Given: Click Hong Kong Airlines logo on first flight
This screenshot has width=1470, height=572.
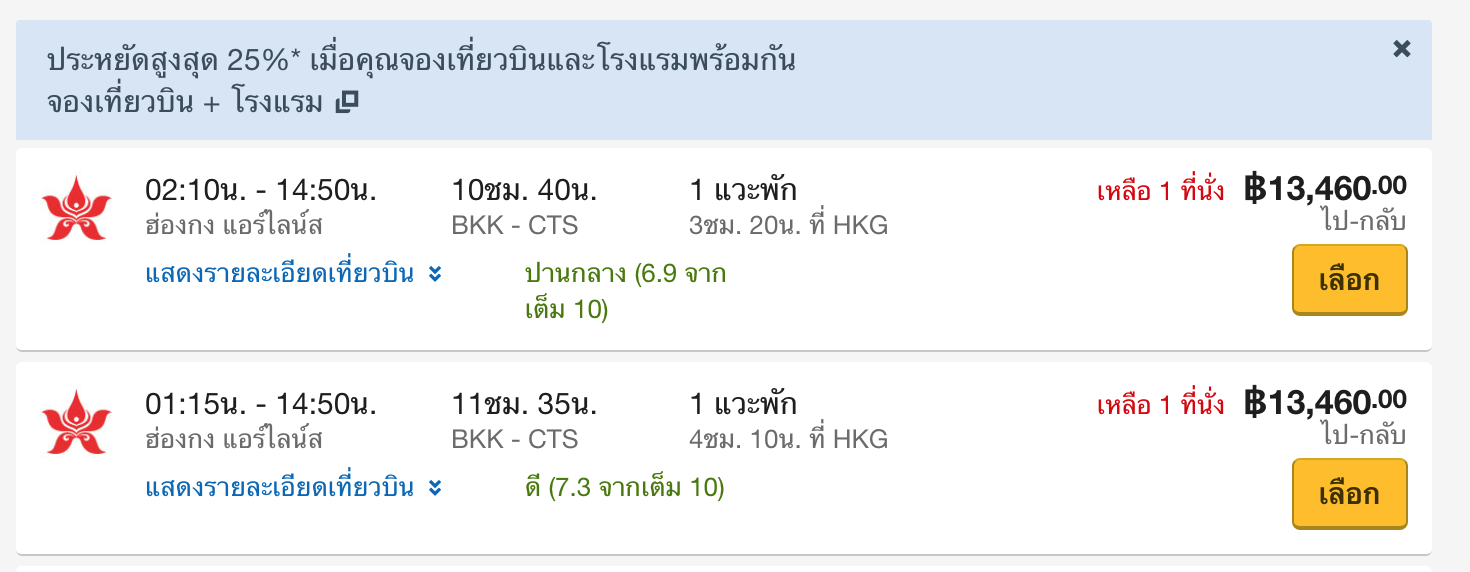Looking at the screenshot, I should click(x=76, y=208).
